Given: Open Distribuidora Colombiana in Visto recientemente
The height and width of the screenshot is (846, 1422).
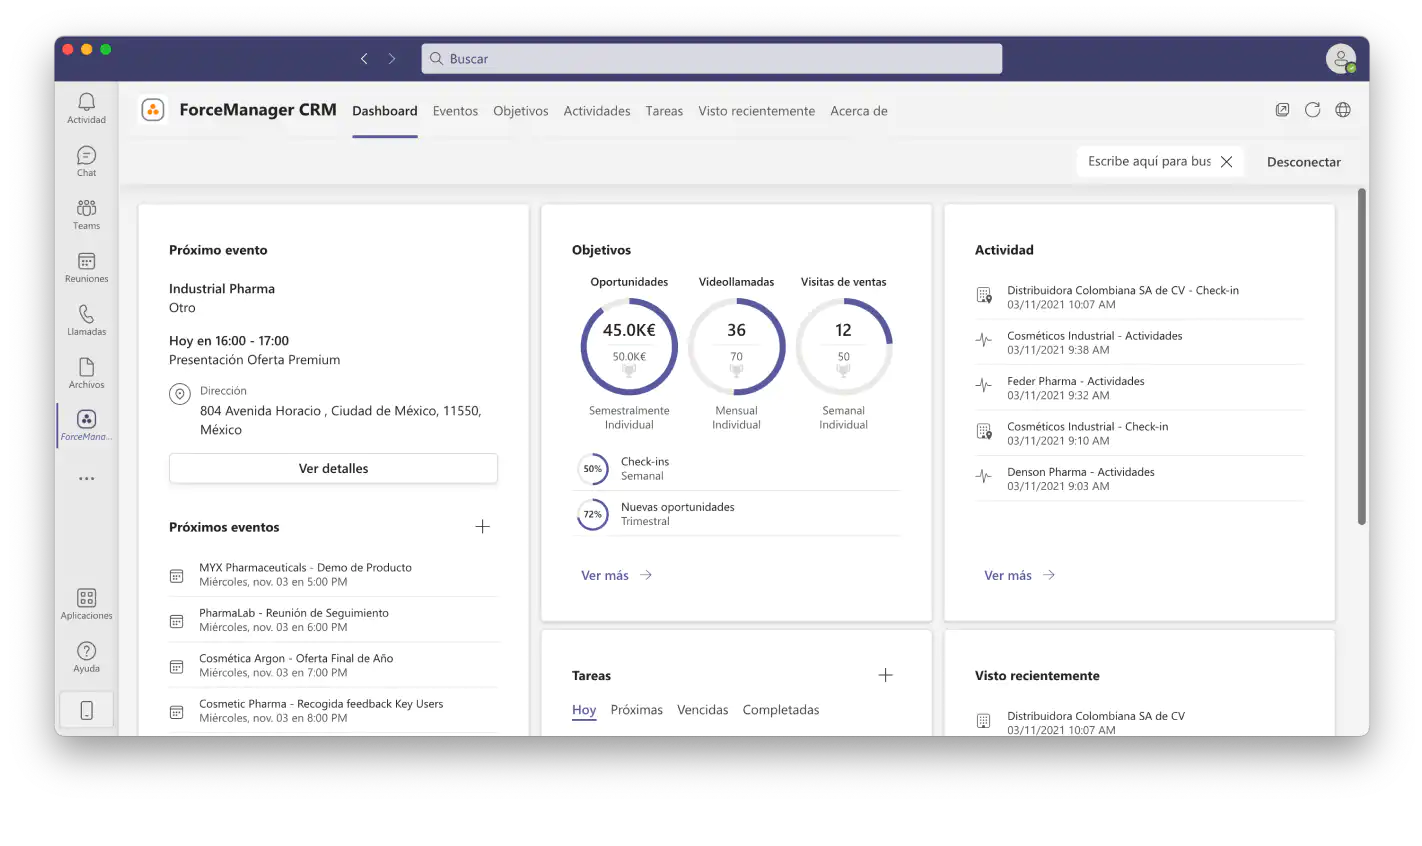Looking at the screenshot, I should coord(1139,722).
